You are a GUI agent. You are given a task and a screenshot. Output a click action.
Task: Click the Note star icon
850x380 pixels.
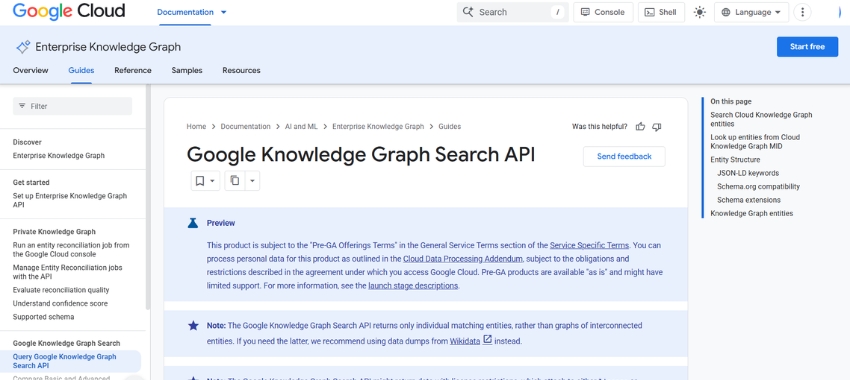pyautogui.click(x=193, y=325)
